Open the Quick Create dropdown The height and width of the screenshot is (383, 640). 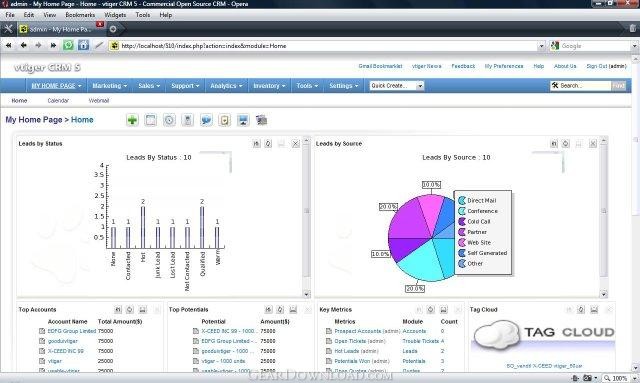(x=397, y=86)
